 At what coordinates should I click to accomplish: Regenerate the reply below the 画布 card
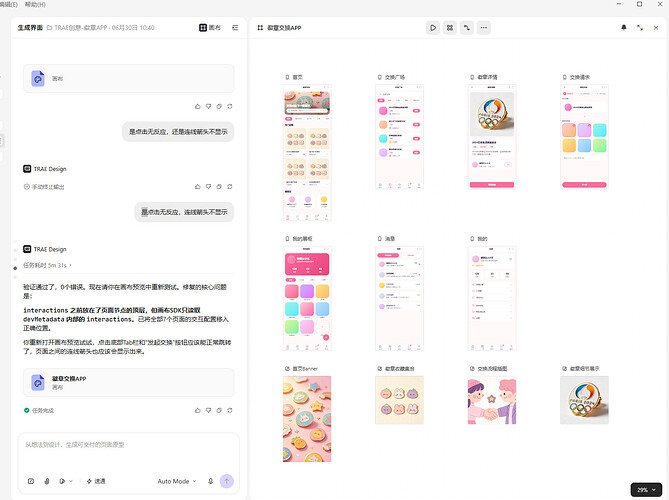[x=230, y=106]
